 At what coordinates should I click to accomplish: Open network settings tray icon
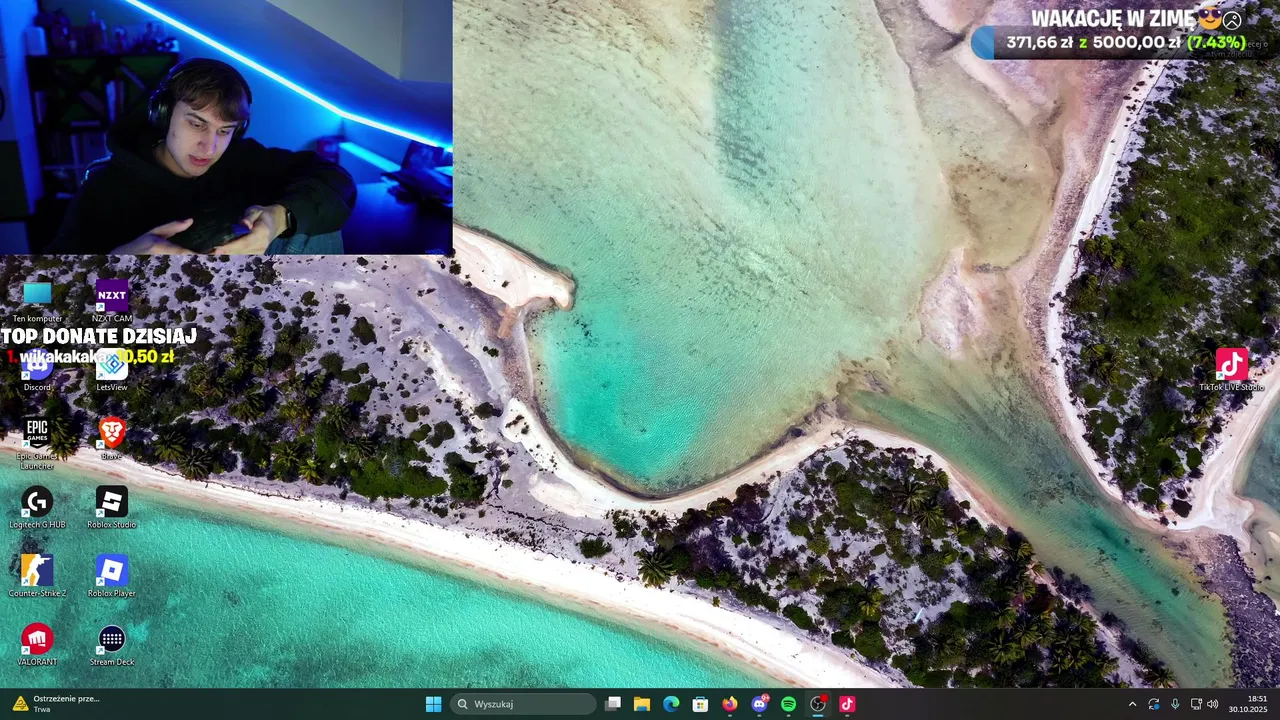[x=1196, y=704]
